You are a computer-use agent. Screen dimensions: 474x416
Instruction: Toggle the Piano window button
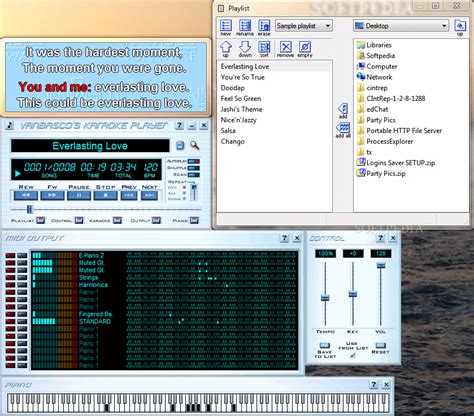click(194, 220)
